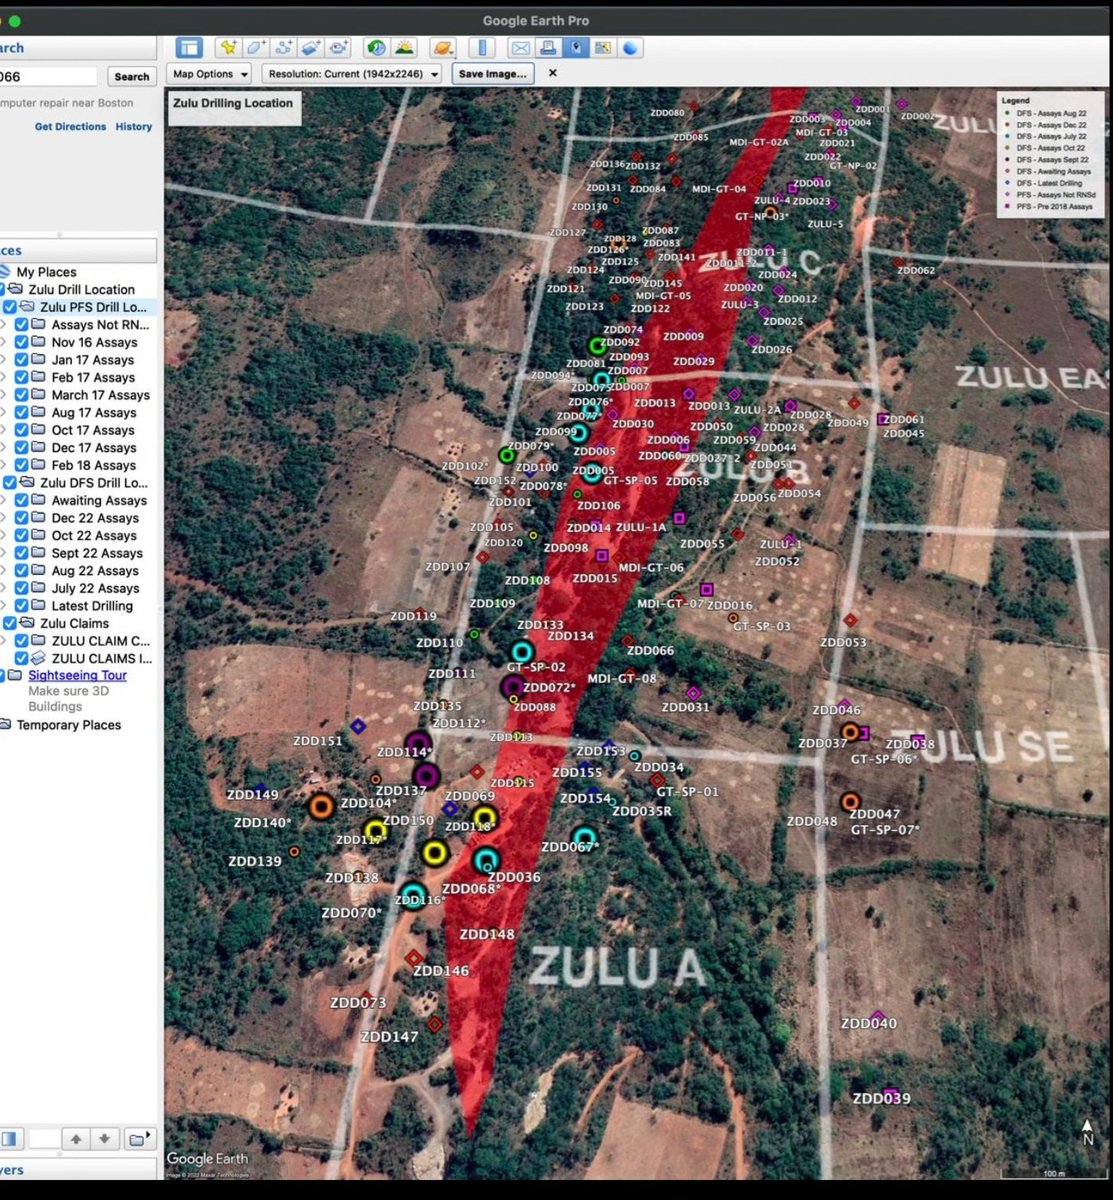Open the Get Directions link
The image size is (1113, 1200).
[70, 127]
